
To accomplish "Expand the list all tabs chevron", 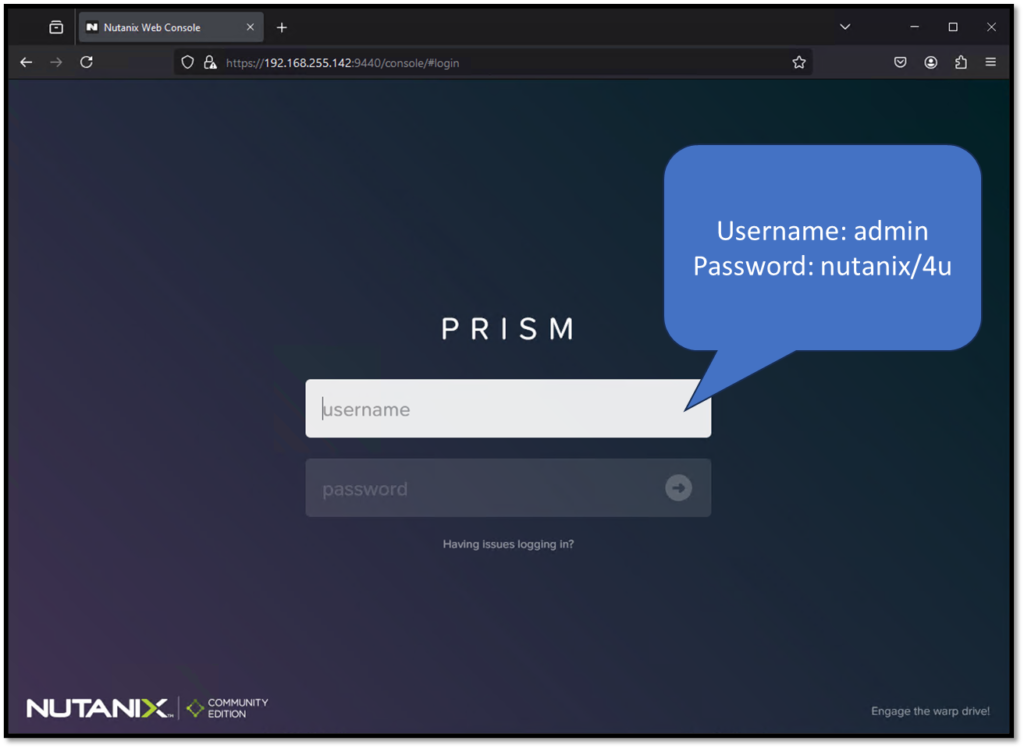I will pos(845,27).
